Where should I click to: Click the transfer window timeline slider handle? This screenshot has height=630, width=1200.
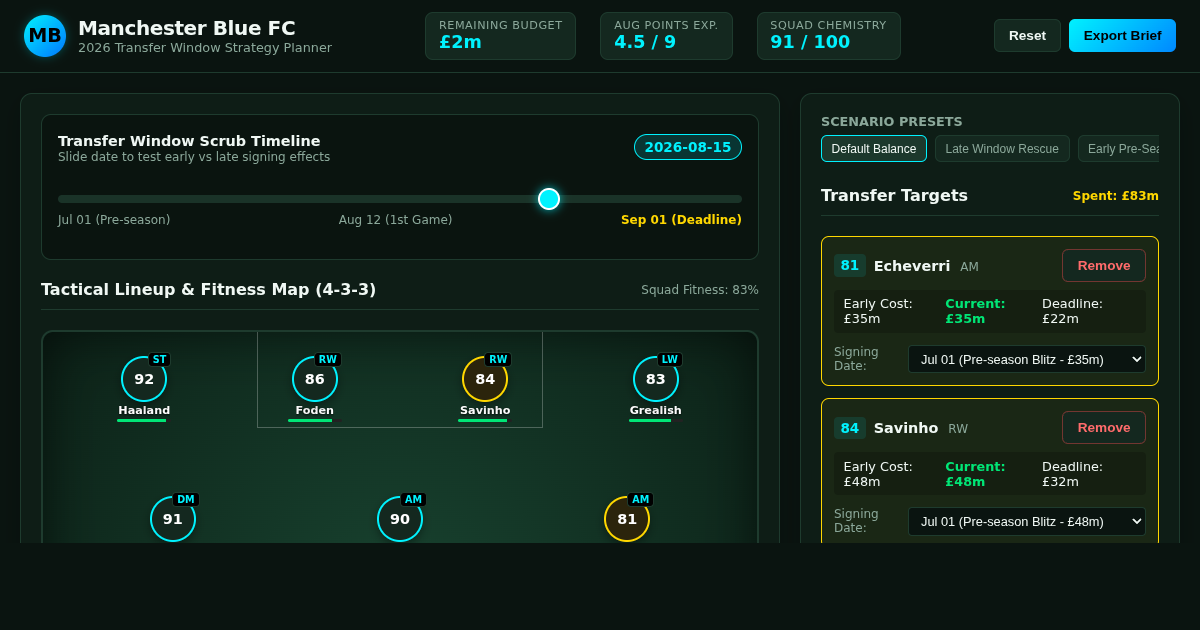click(549, 199)
